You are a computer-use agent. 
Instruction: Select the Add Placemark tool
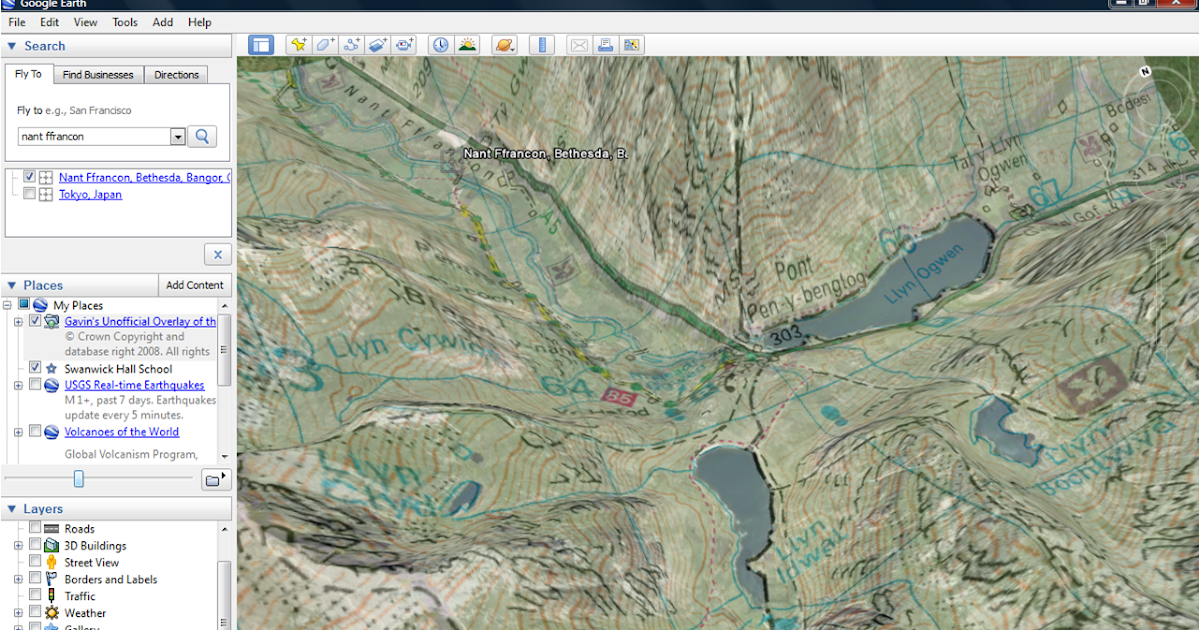(x=300, y=44)
